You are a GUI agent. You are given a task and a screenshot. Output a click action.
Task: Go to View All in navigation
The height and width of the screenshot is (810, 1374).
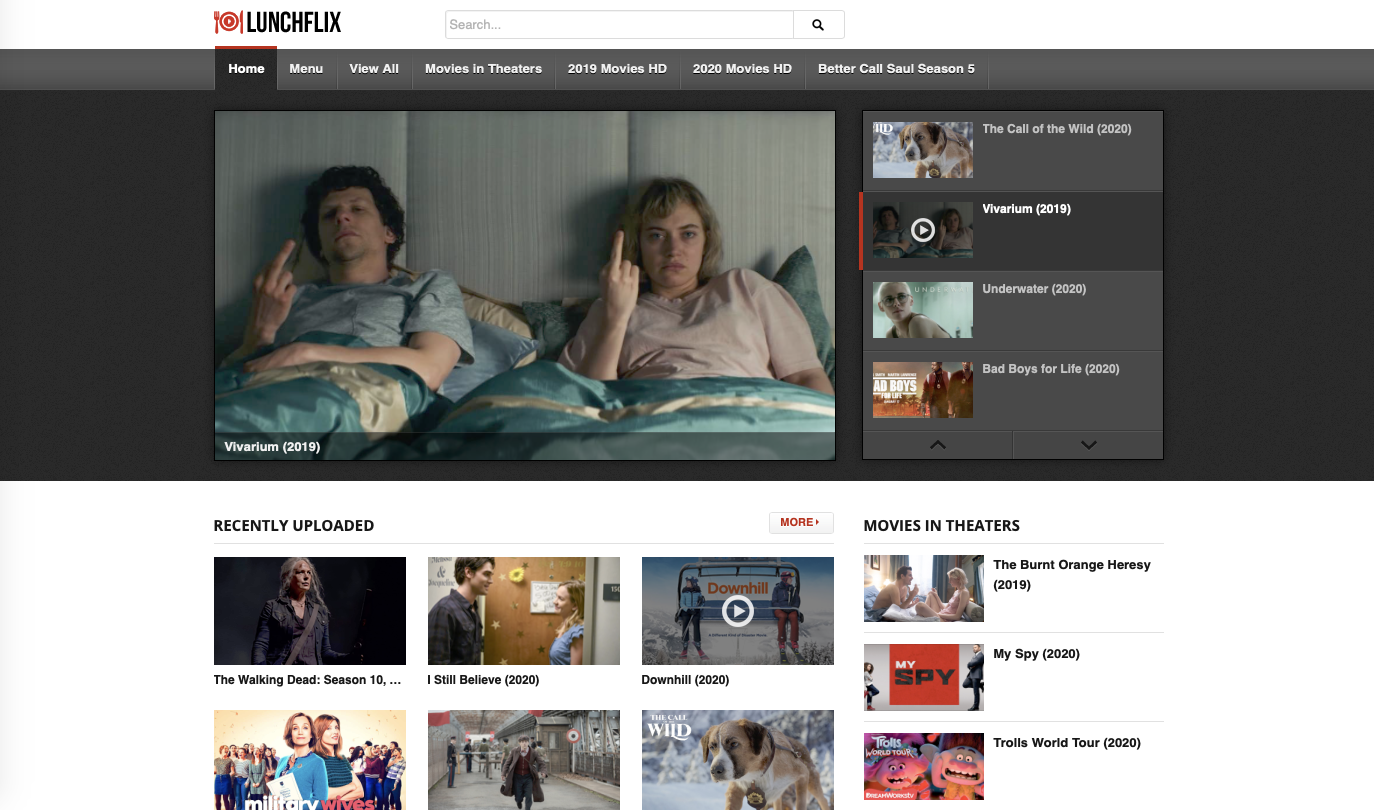374,69
